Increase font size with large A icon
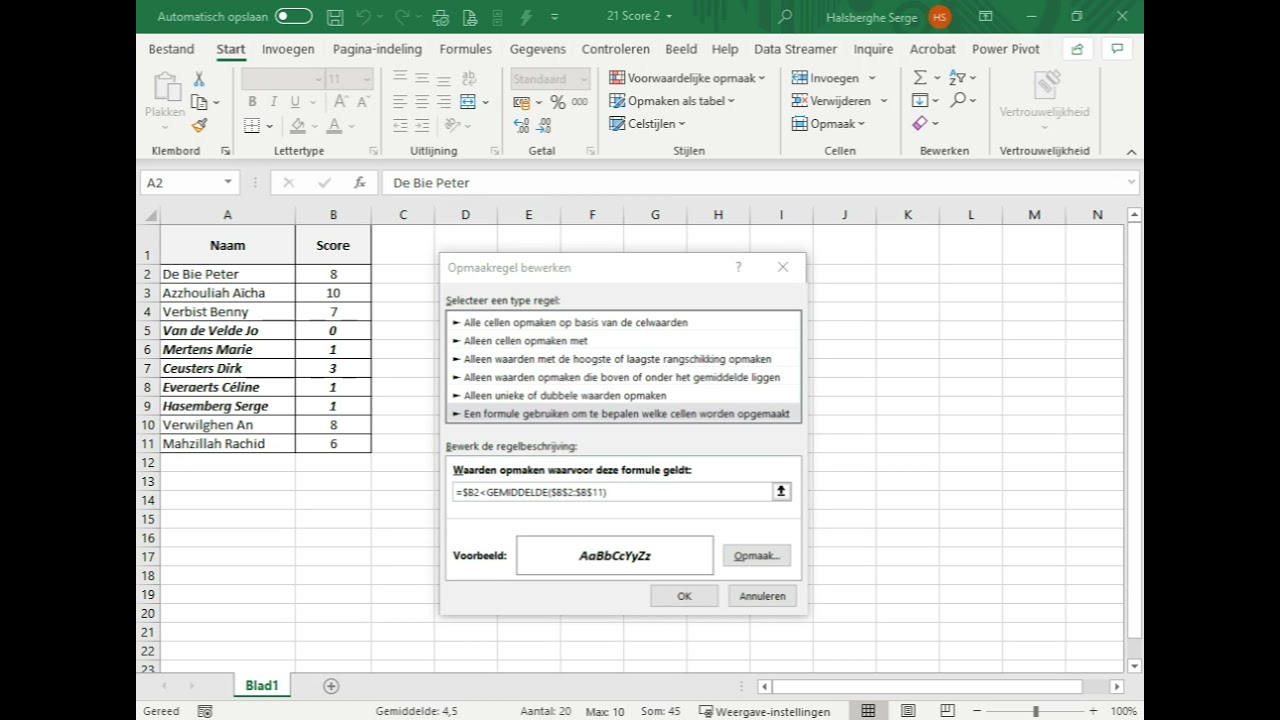This screenshot has width=1280, height=720. (340, 102)
